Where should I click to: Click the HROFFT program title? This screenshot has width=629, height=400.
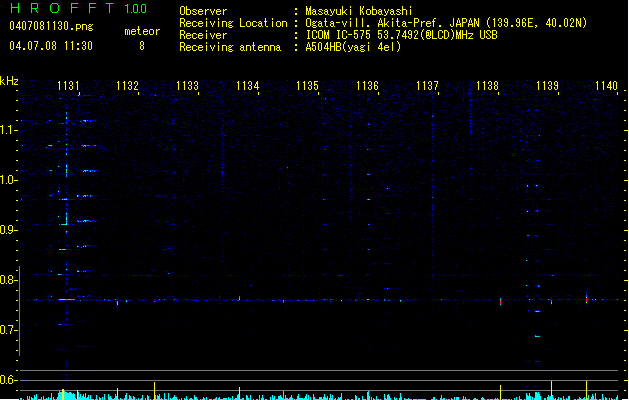61,8
